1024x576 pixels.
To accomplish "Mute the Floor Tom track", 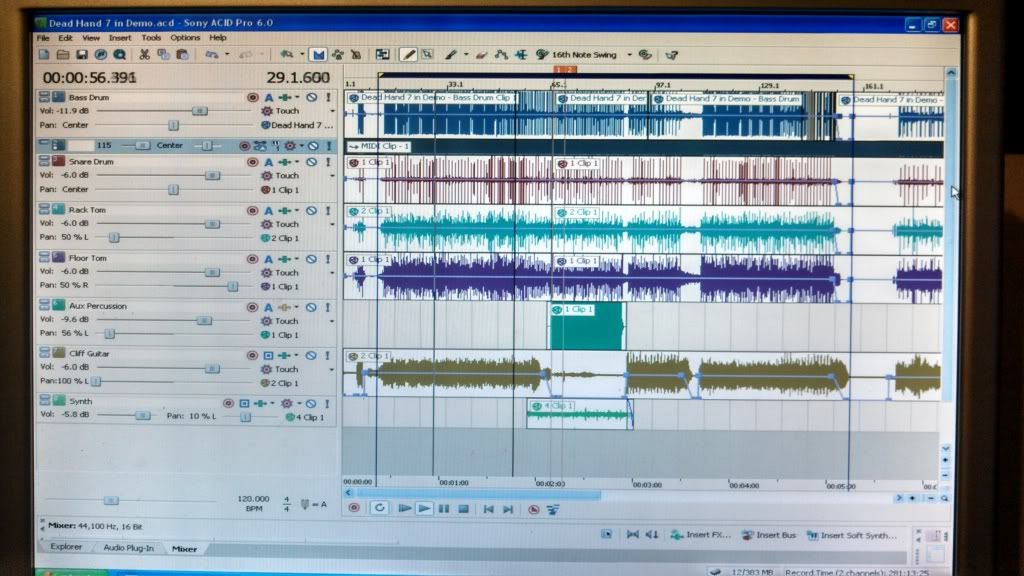I will (x=312, y=259).
